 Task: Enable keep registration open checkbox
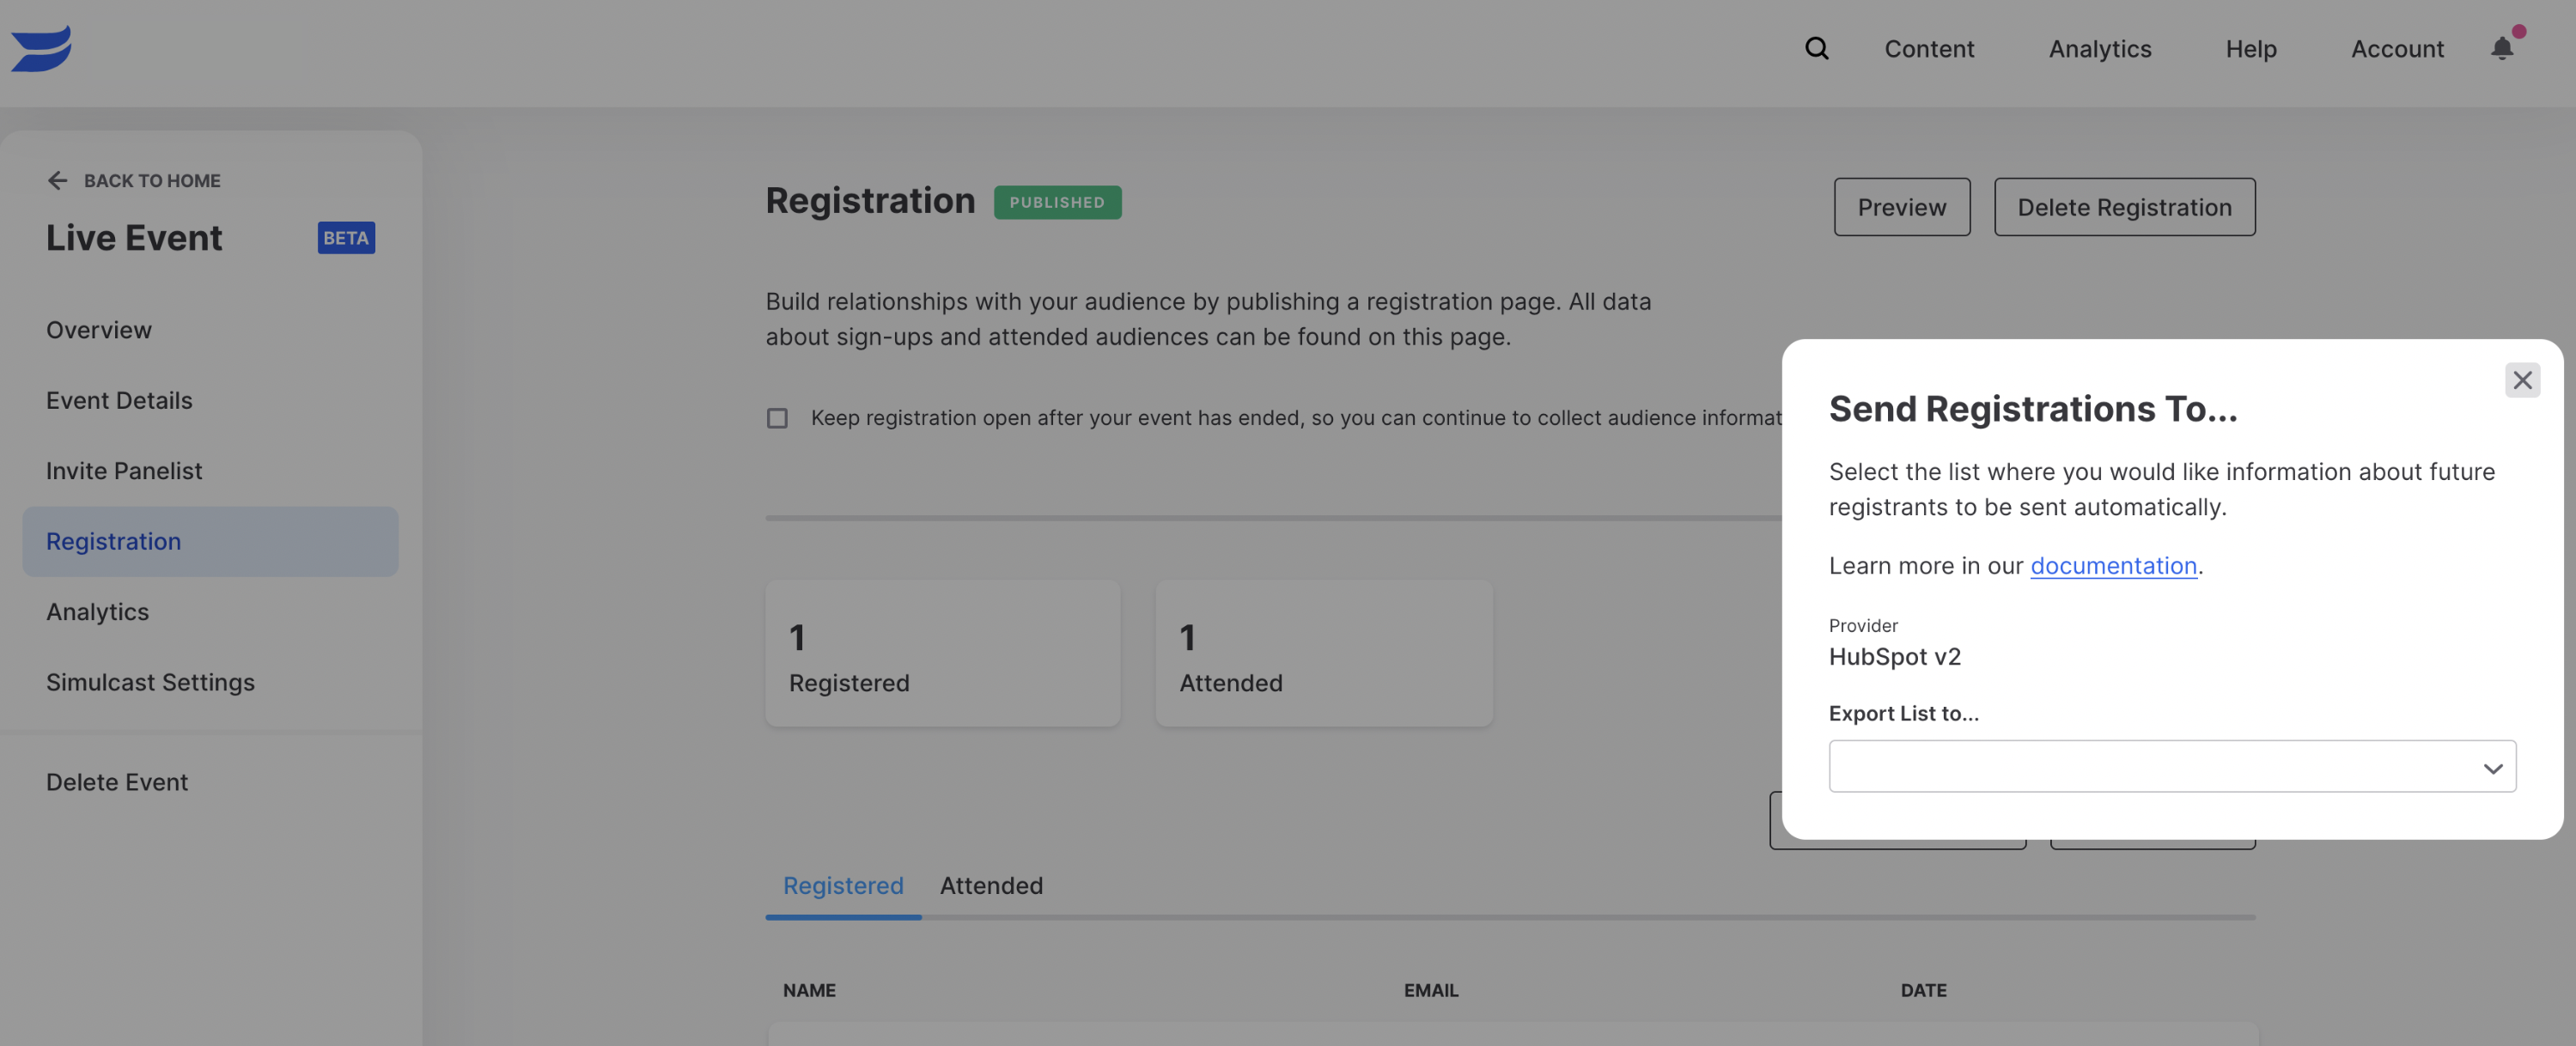pyautogui.click(x=777, y=418)
